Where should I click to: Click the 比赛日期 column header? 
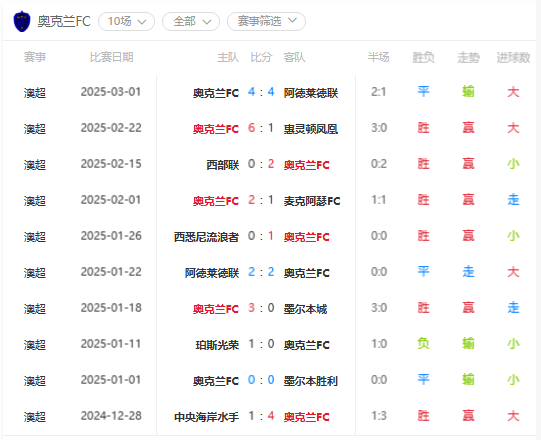[111, 57]
